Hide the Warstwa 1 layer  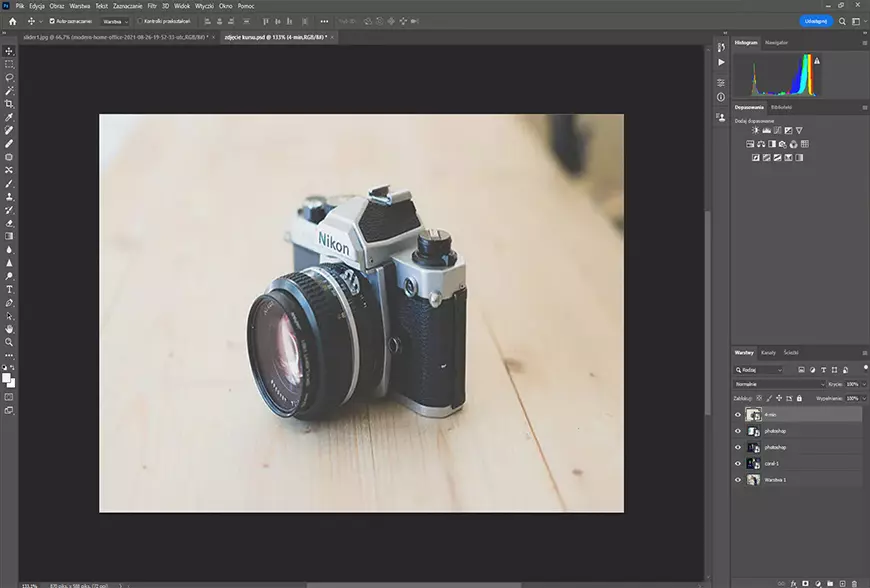737,480
